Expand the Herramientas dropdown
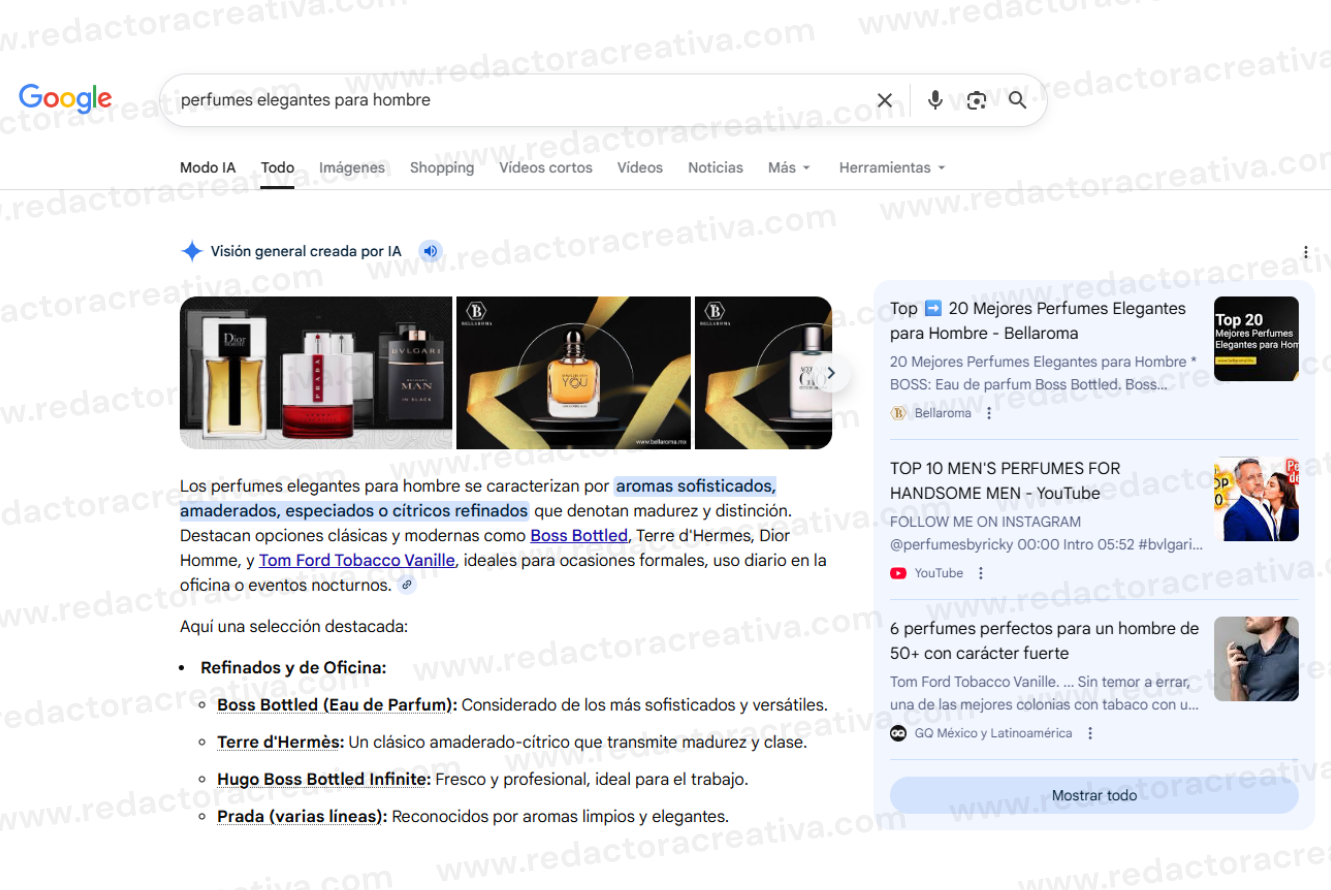 point(892,168)
